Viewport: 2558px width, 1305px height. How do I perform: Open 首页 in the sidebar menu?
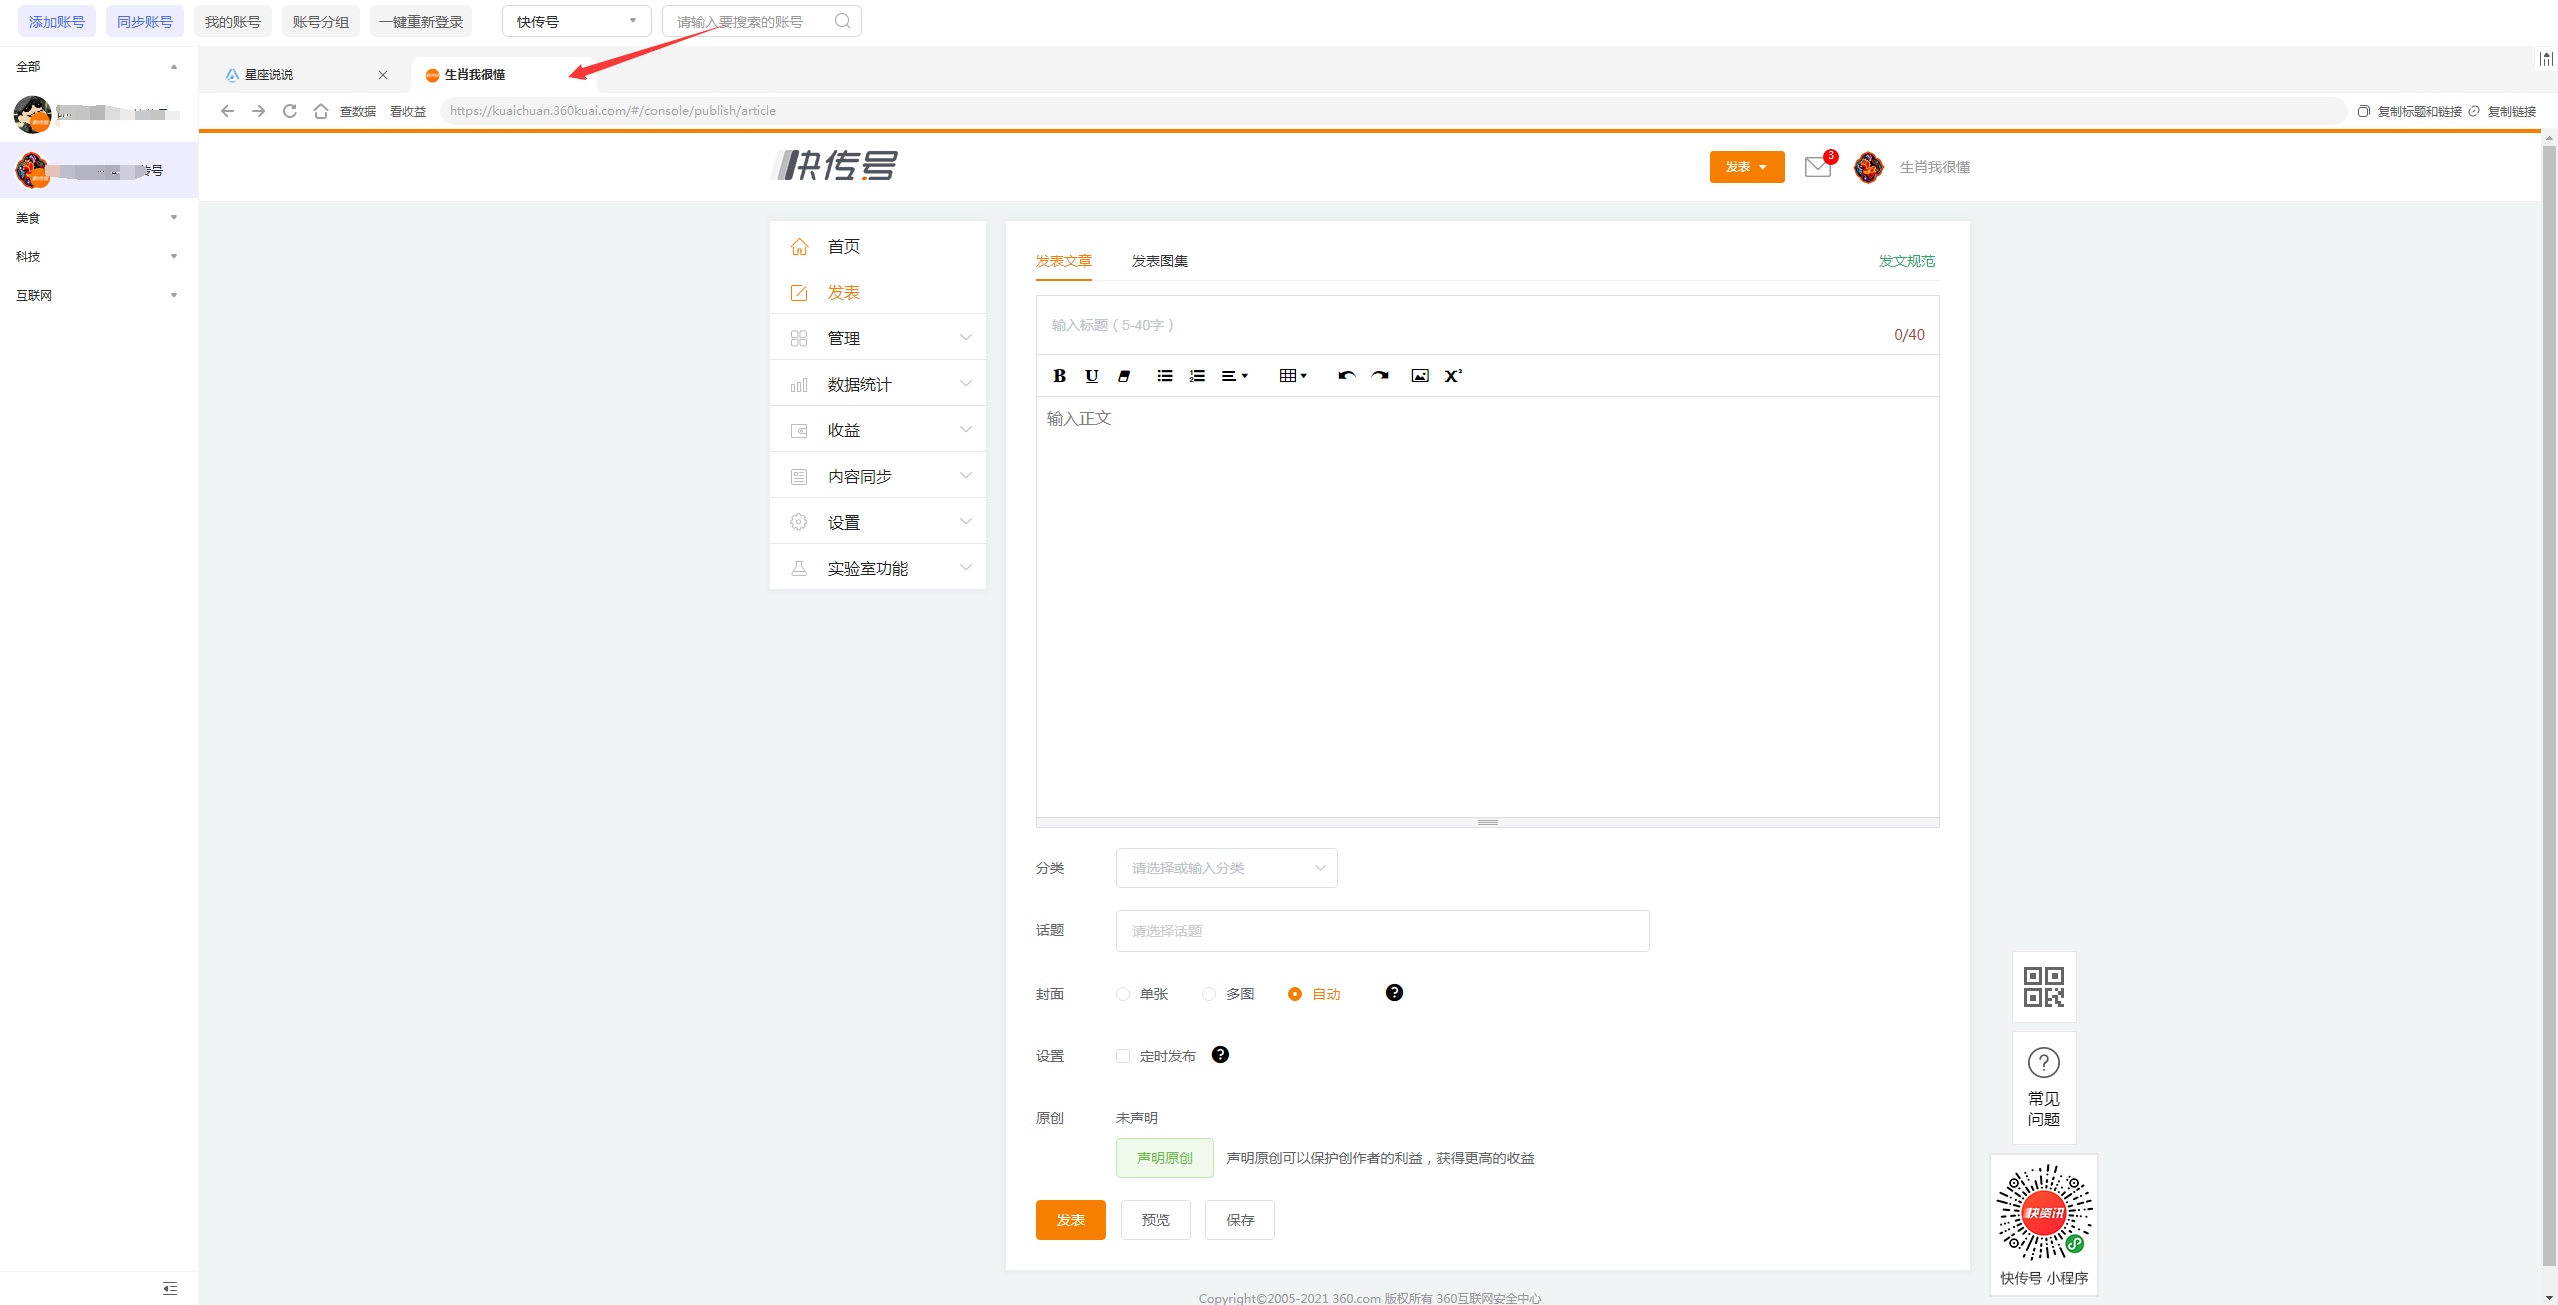click(x=843, y=246)
